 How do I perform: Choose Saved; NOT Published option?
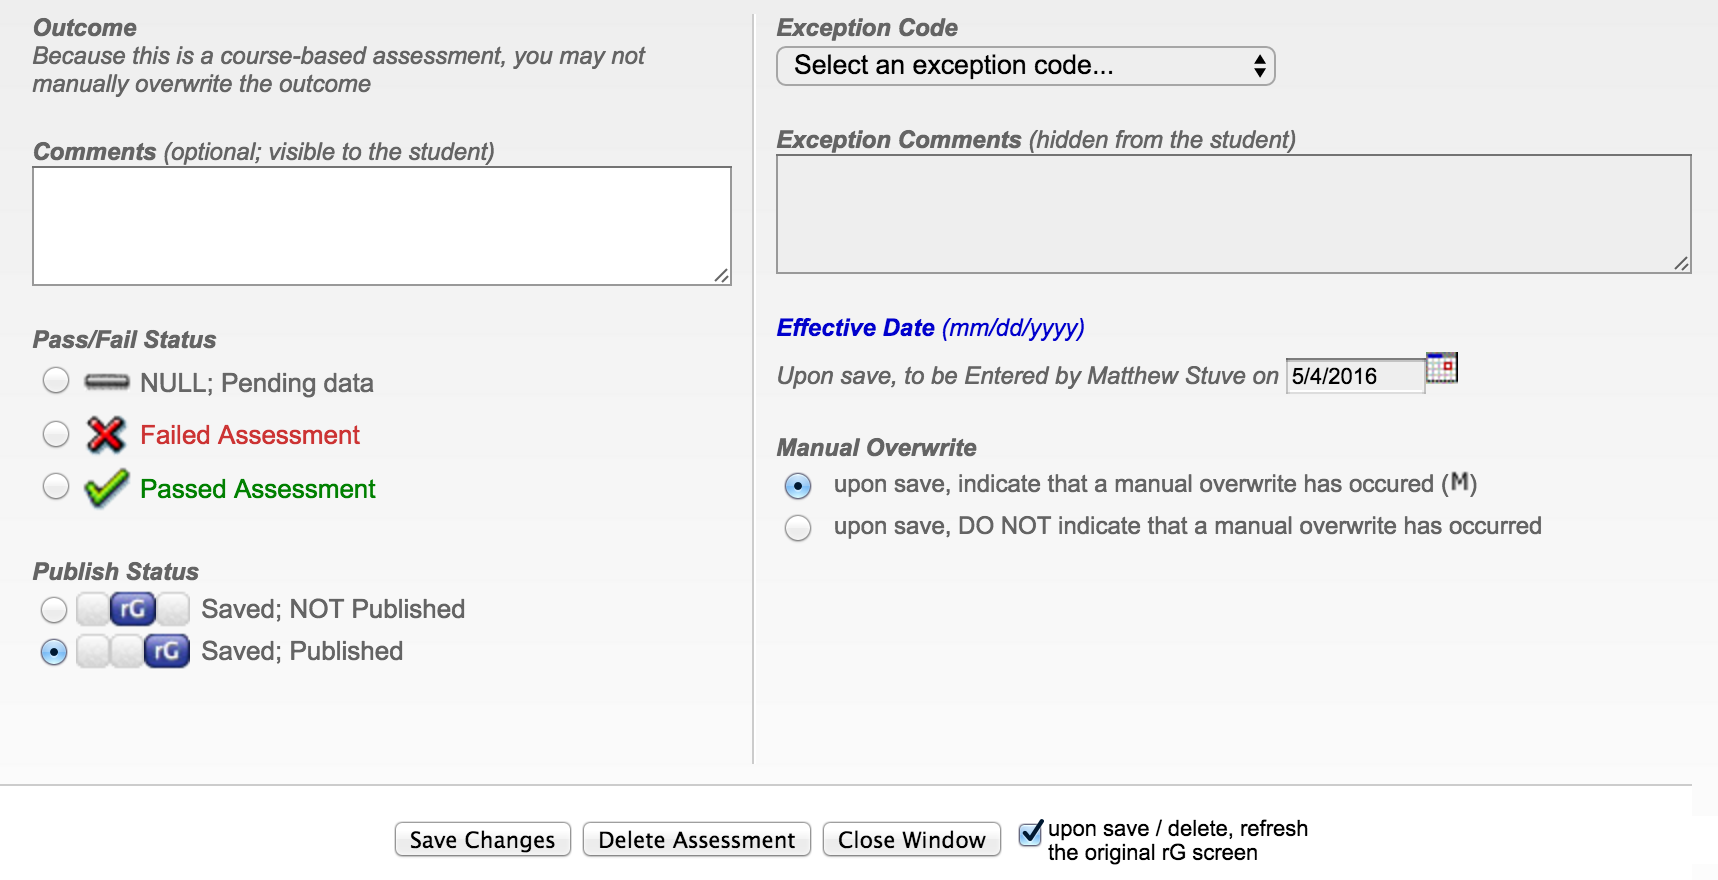coord(54,609)
